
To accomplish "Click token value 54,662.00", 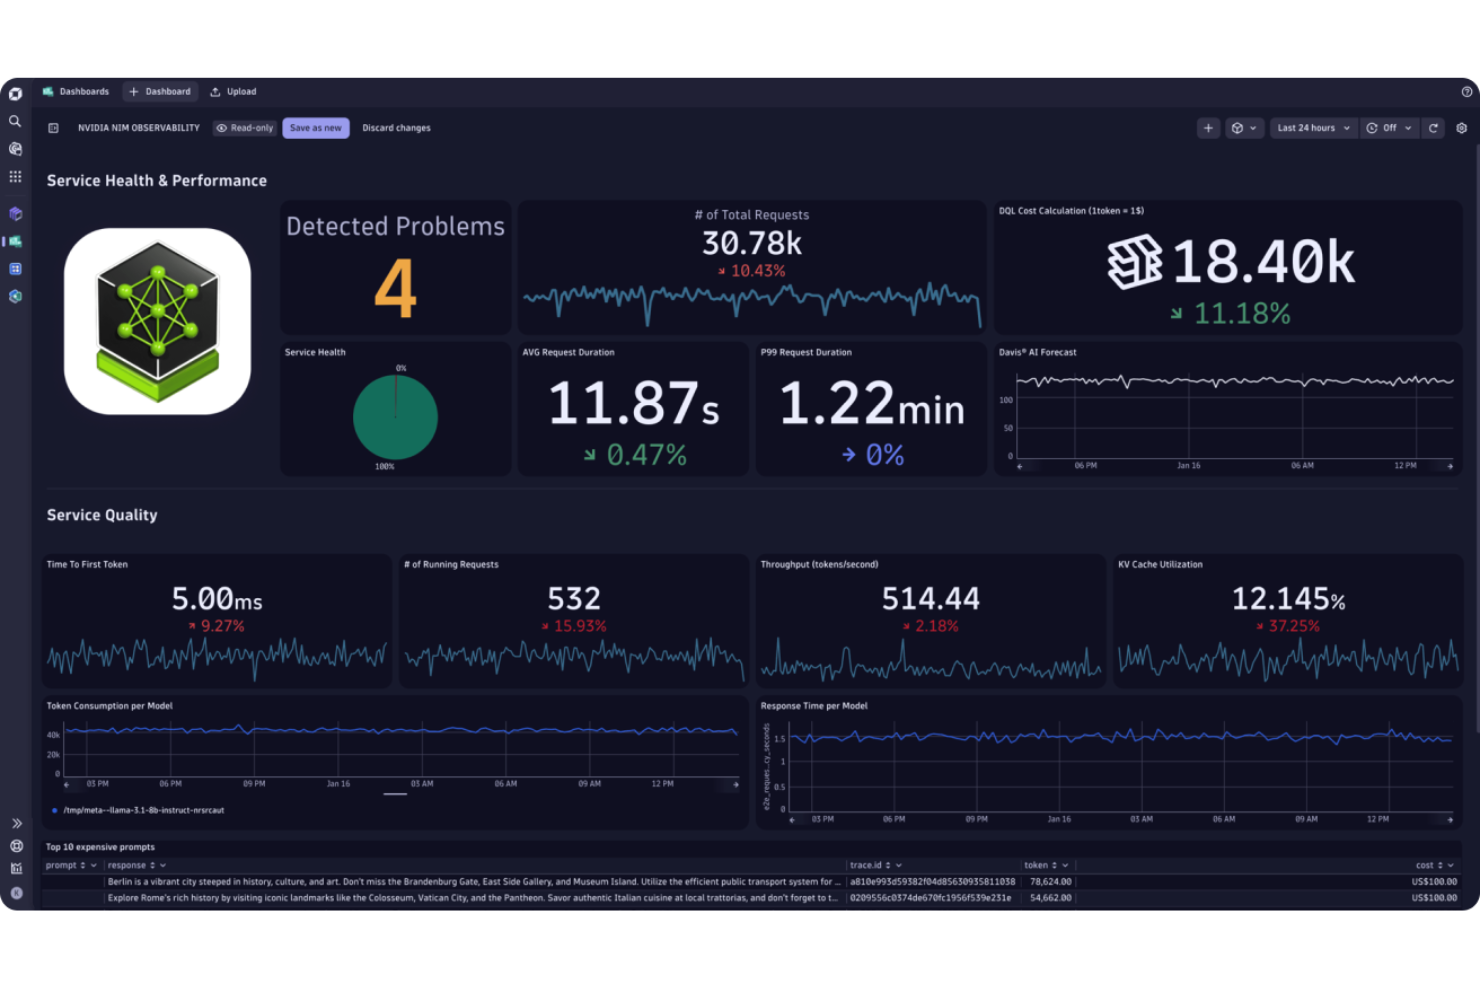I will click(1050, 898).
